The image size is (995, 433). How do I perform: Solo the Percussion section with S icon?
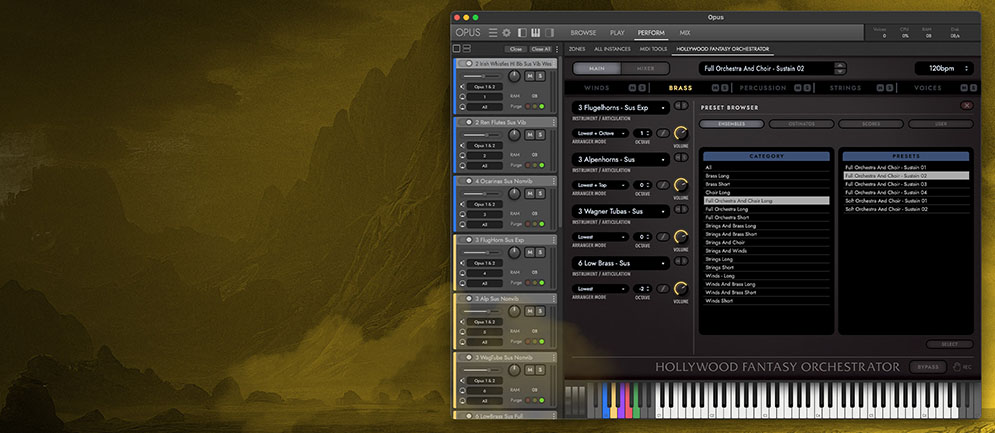tap(807, 88)
